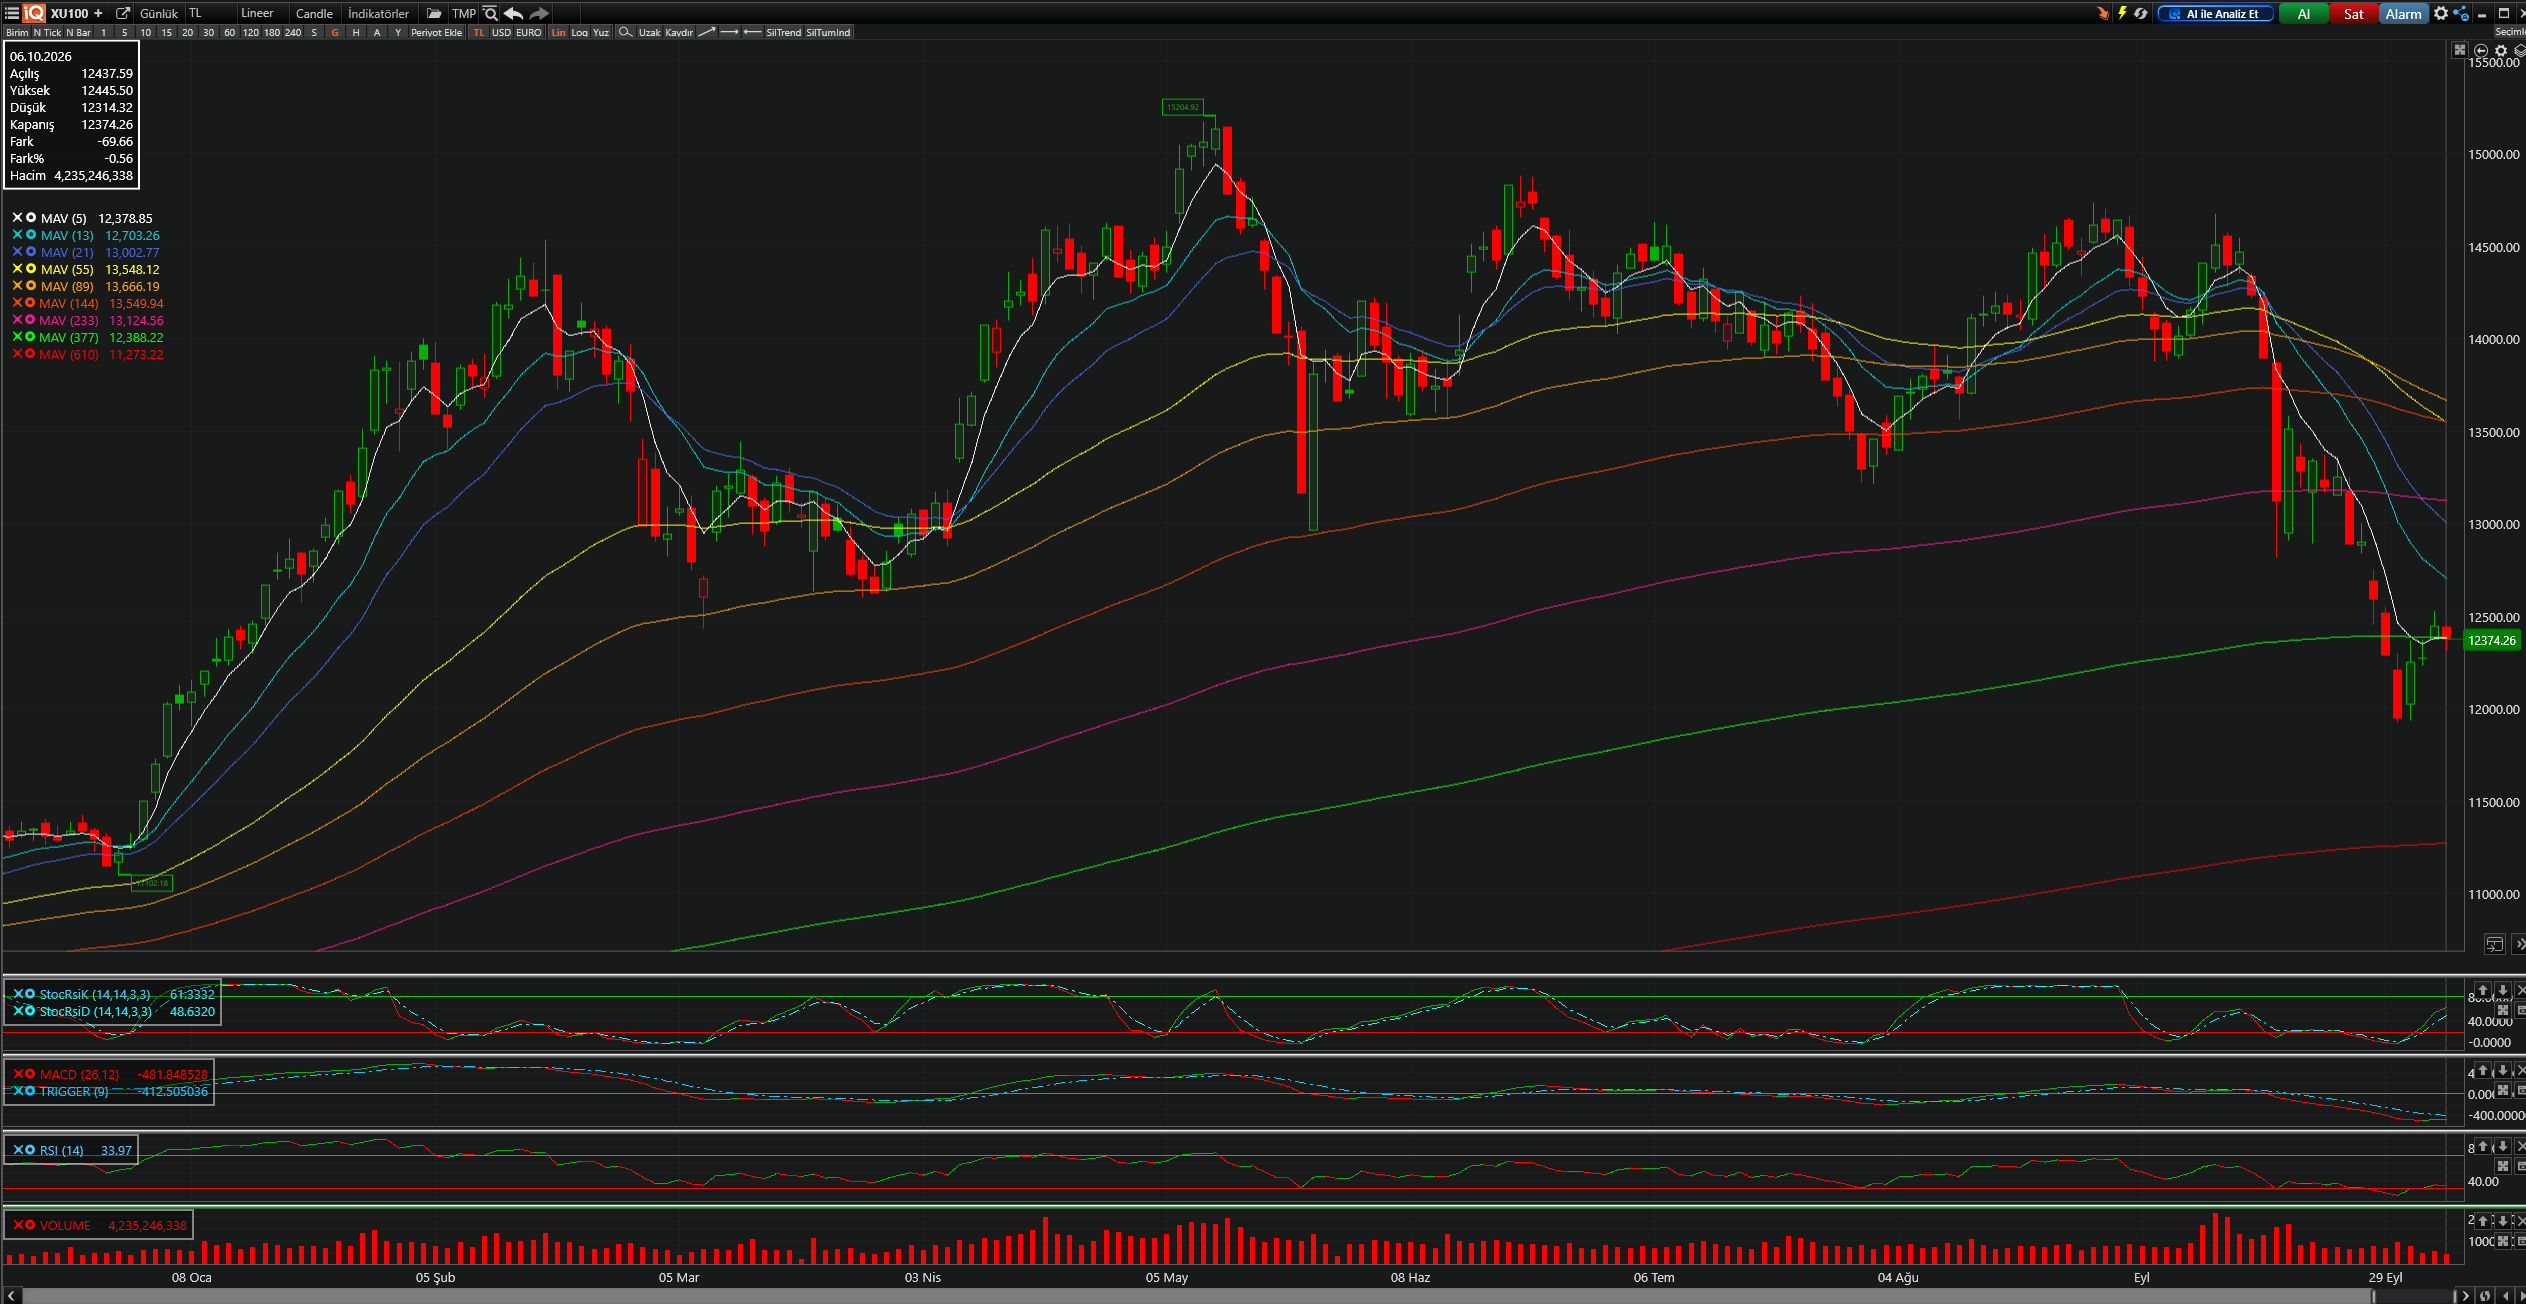
Task: Toggle visibility circle of RSI (14)
Action: pos(30,1150)
